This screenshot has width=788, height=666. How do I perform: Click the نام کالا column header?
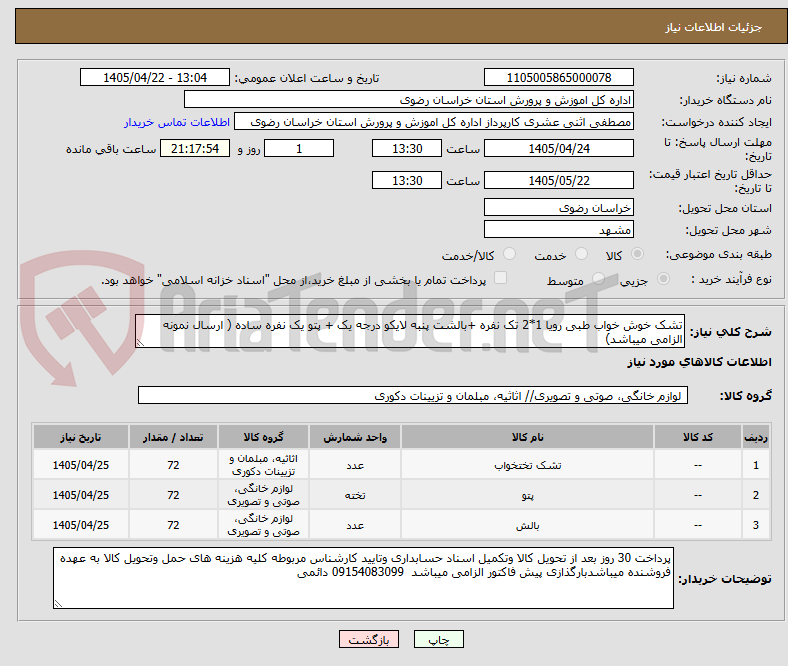tap(527, 437)
